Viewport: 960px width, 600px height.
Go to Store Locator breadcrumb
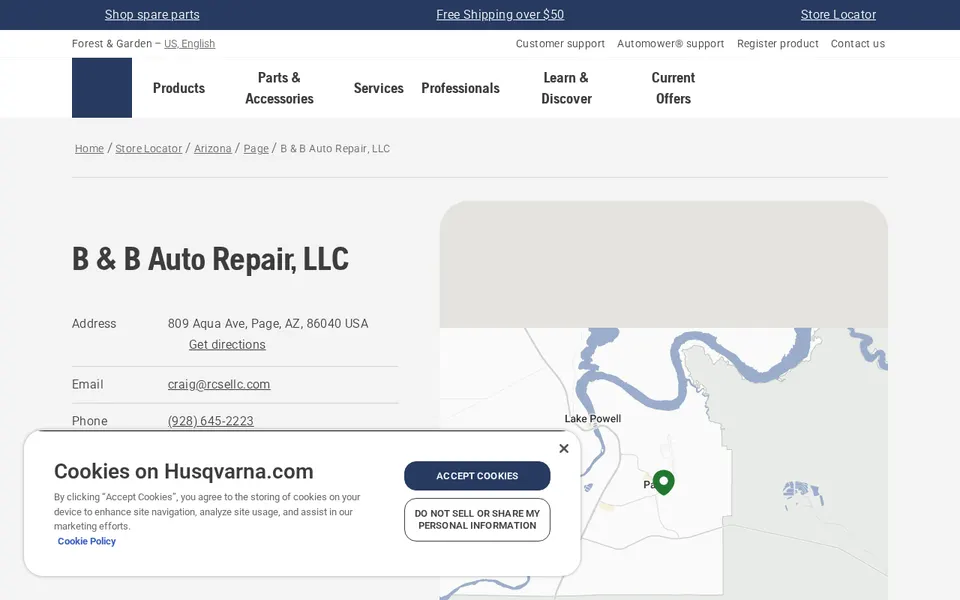(x=149, y=148)
